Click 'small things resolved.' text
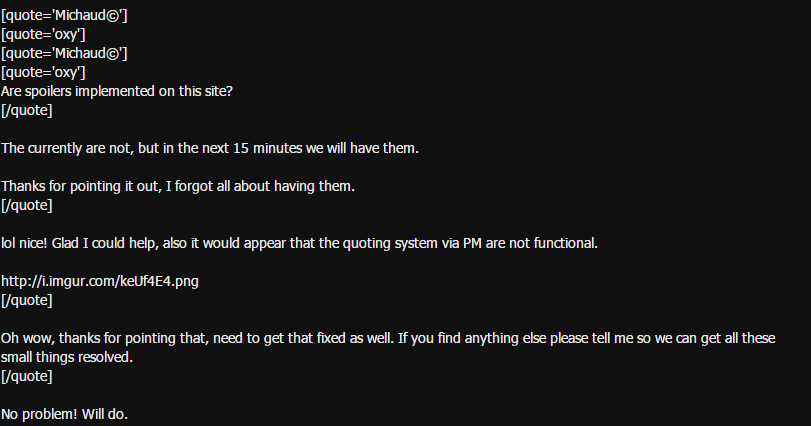 pyautogui.click(x=67, y=357)
